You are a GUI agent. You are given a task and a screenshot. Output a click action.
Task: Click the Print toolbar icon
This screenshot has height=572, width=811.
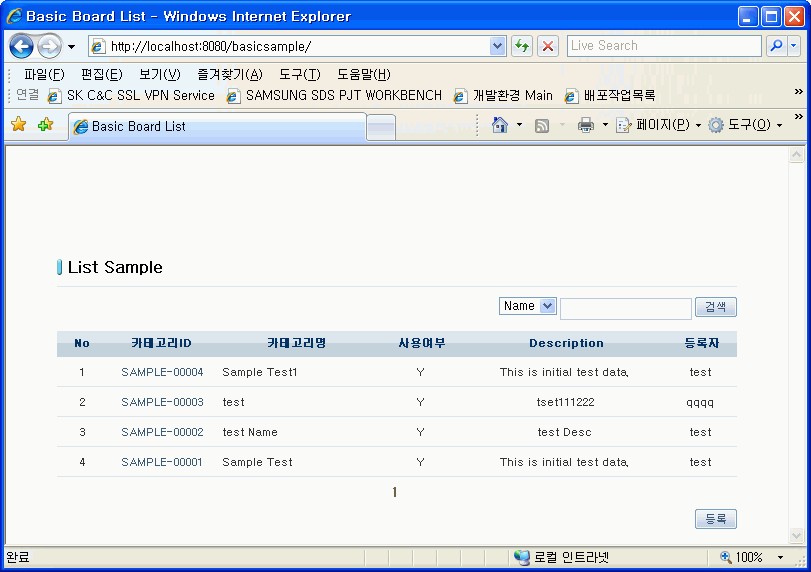(x=586, y=125)
